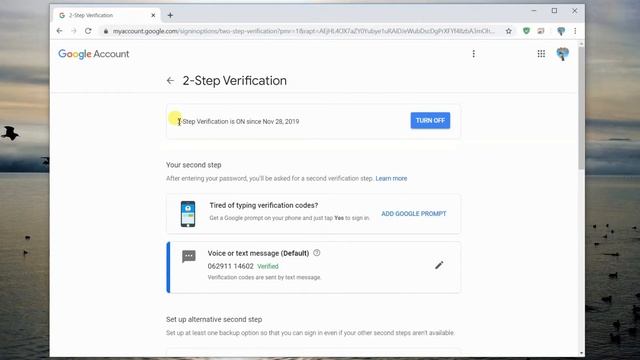Viewport: 640px width, 360px height.
Task: Open the Google Account profile picture
Action: (x=562, y=54)
